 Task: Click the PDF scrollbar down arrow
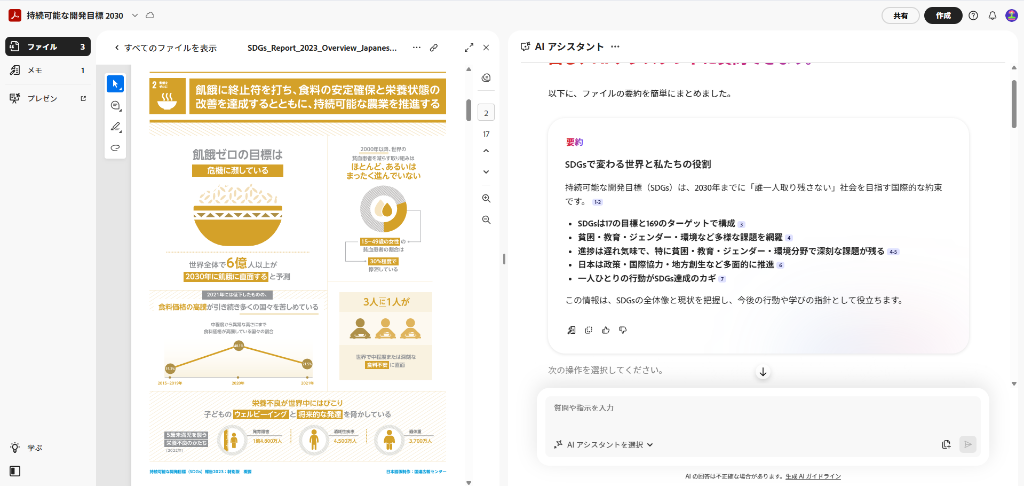tap(468, 482)
